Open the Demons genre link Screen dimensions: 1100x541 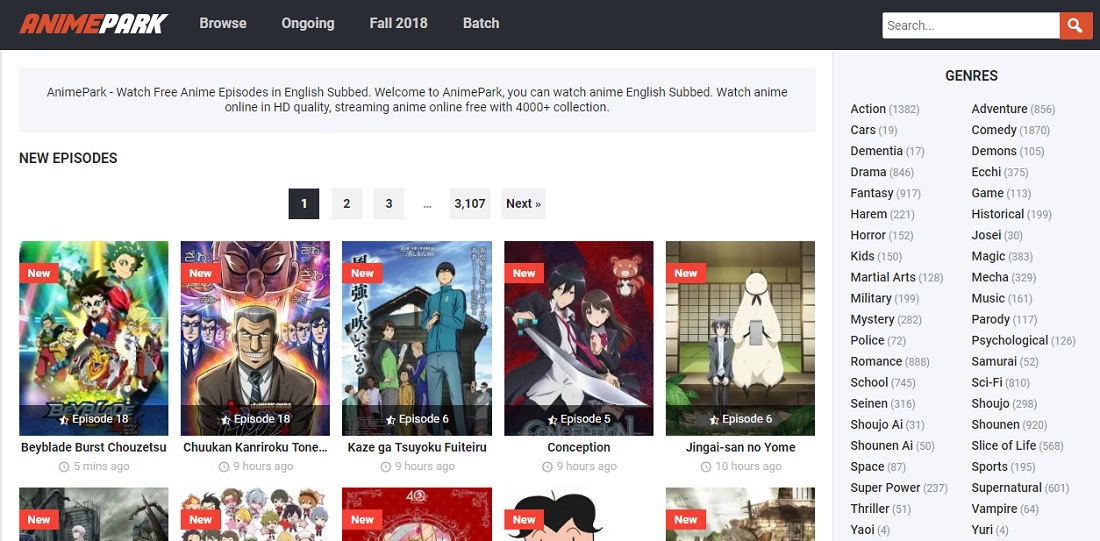pos(993,151)
